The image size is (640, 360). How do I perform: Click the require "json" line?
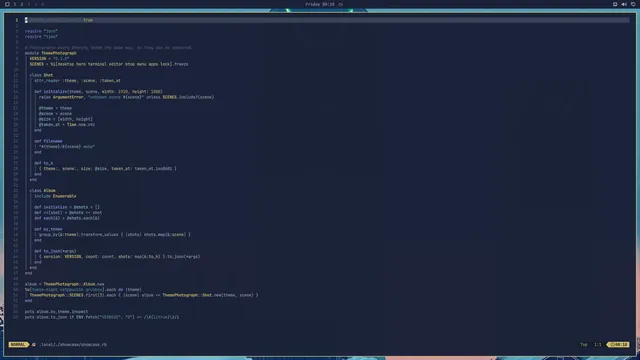pyautogui.click(x=41, y=31)
